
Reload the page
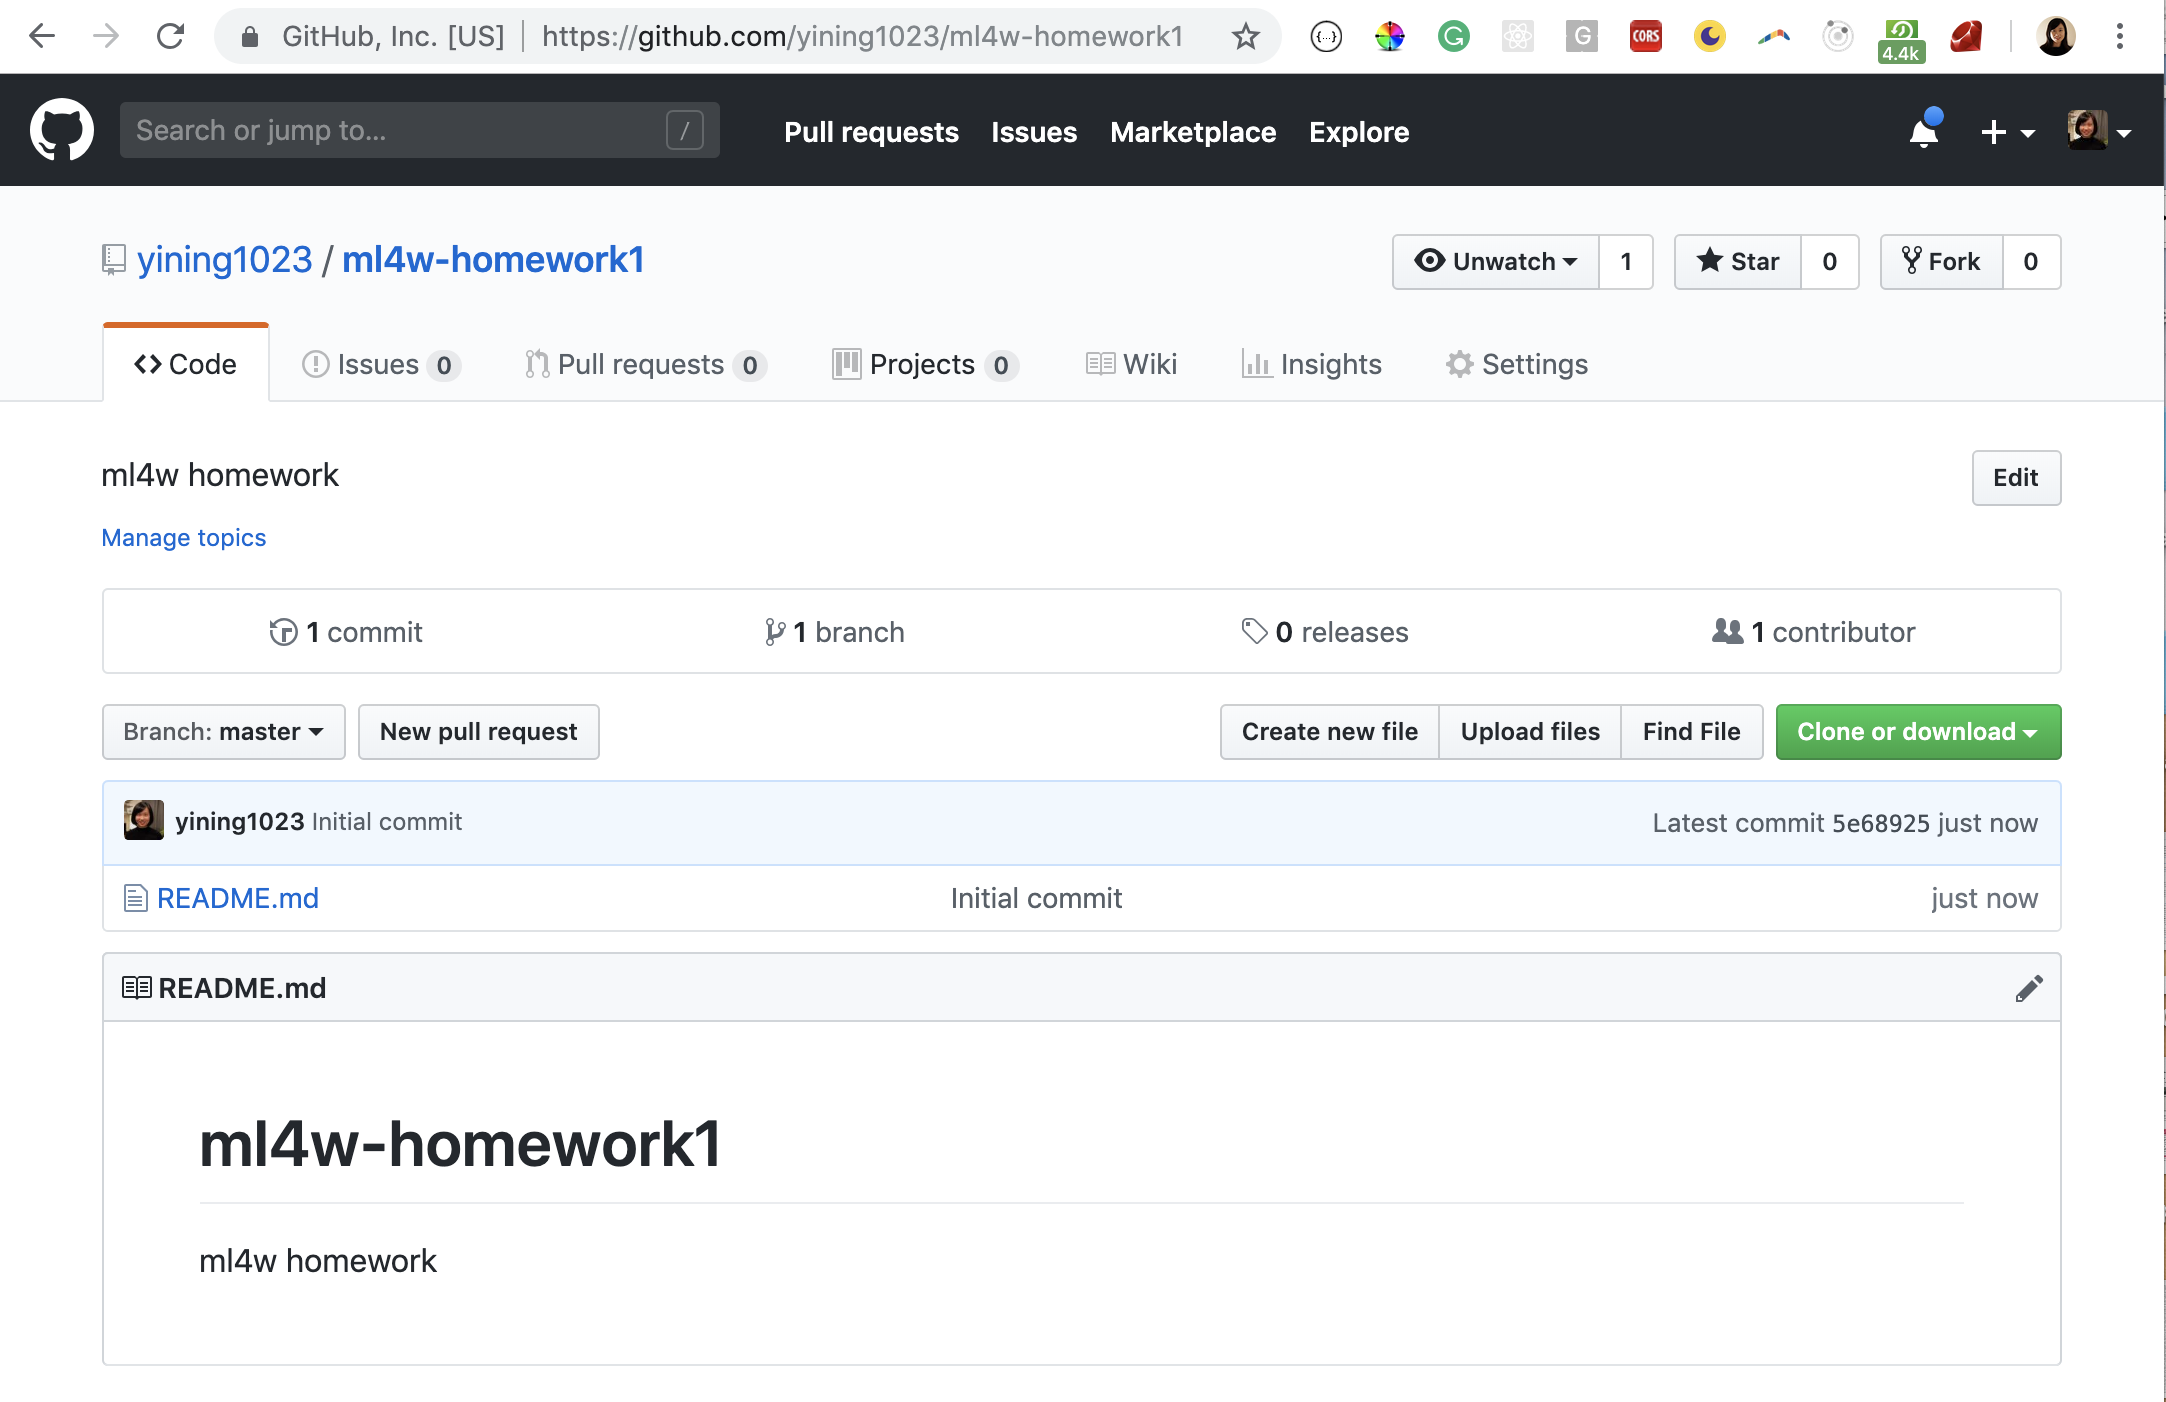(171, 37)
